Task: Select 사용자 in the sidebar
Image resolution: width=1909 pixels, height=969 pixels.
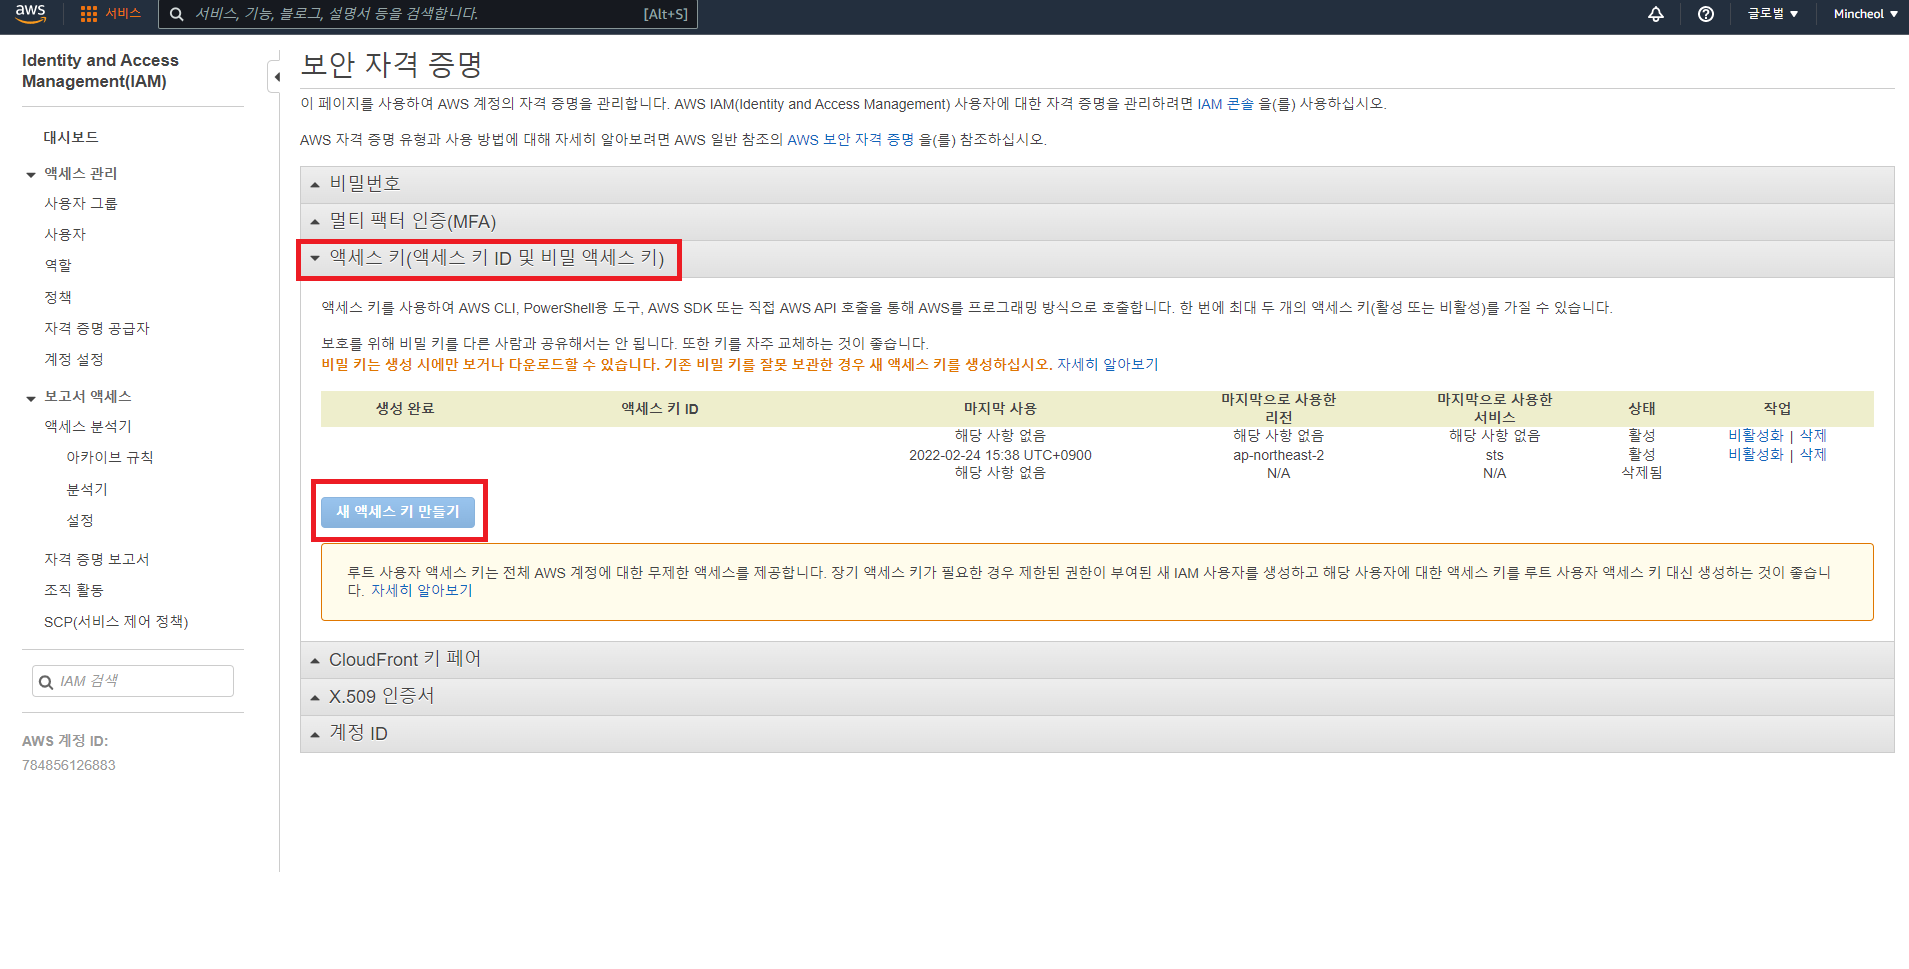Action: pyautogui.click(x=65, y=234)
